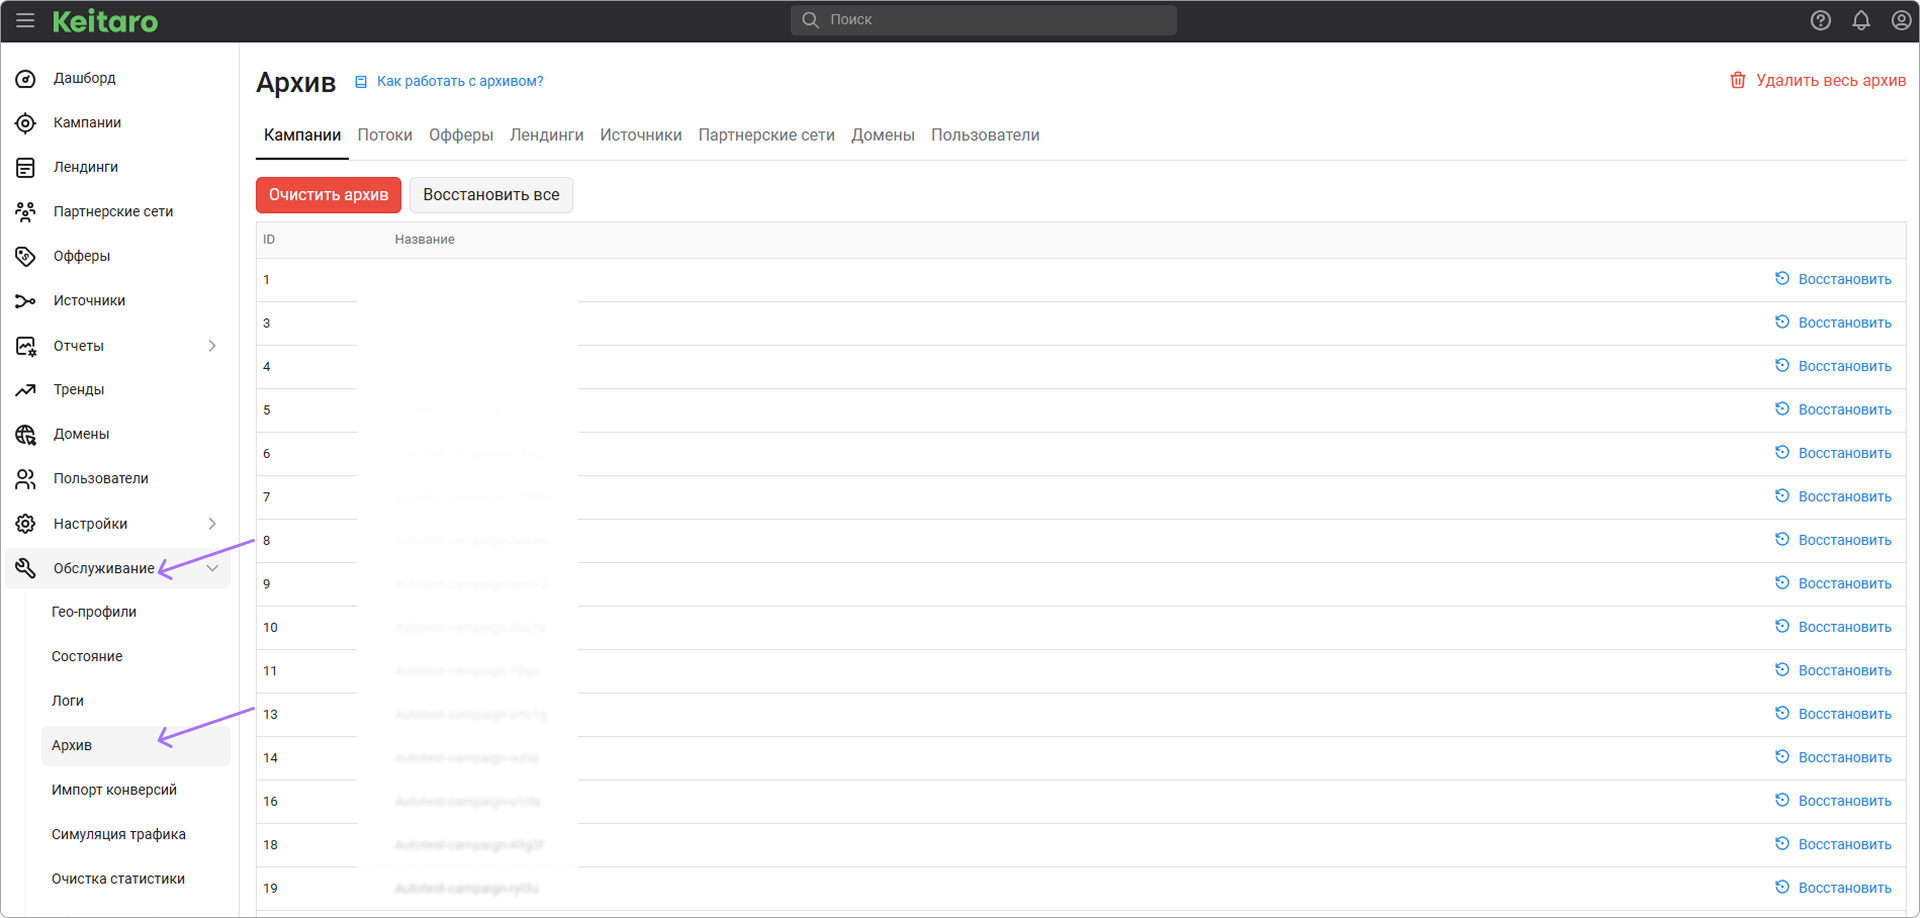Screen dimensions: 1920x918
Task: Click the Campaigns target icon in sidebar
Action: (x=26, y=123)
